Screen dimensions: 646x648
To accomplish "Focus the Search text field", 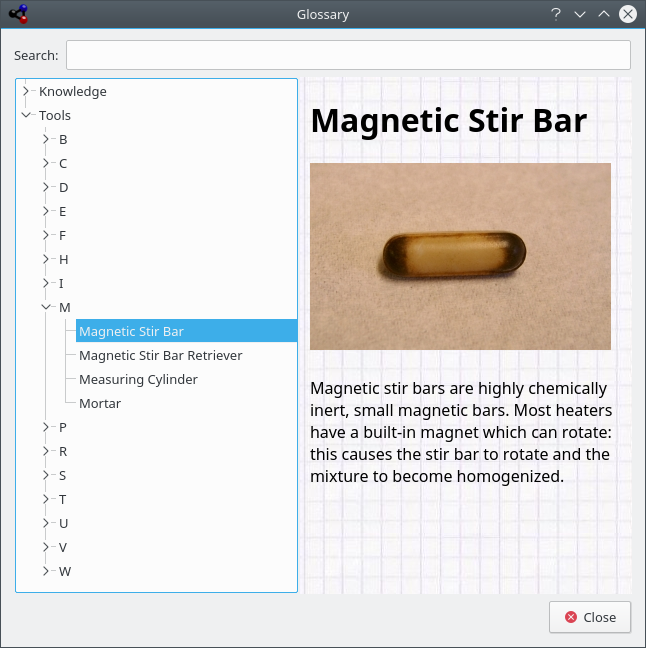I will 347,55.
